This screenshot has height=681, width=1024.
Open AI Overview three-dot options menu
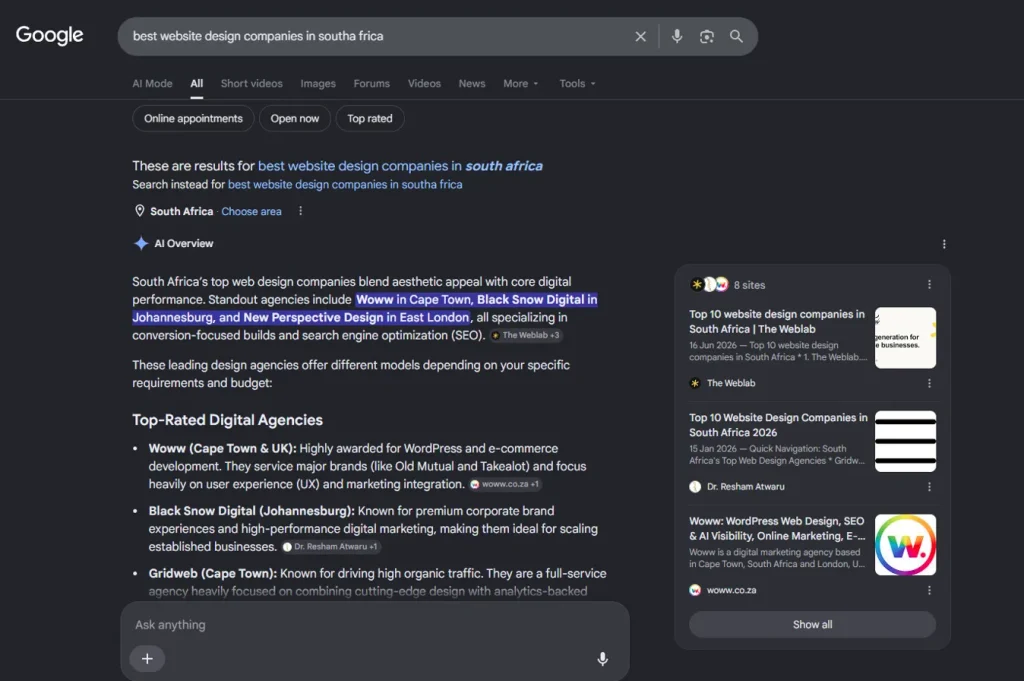tap(944, 244)
